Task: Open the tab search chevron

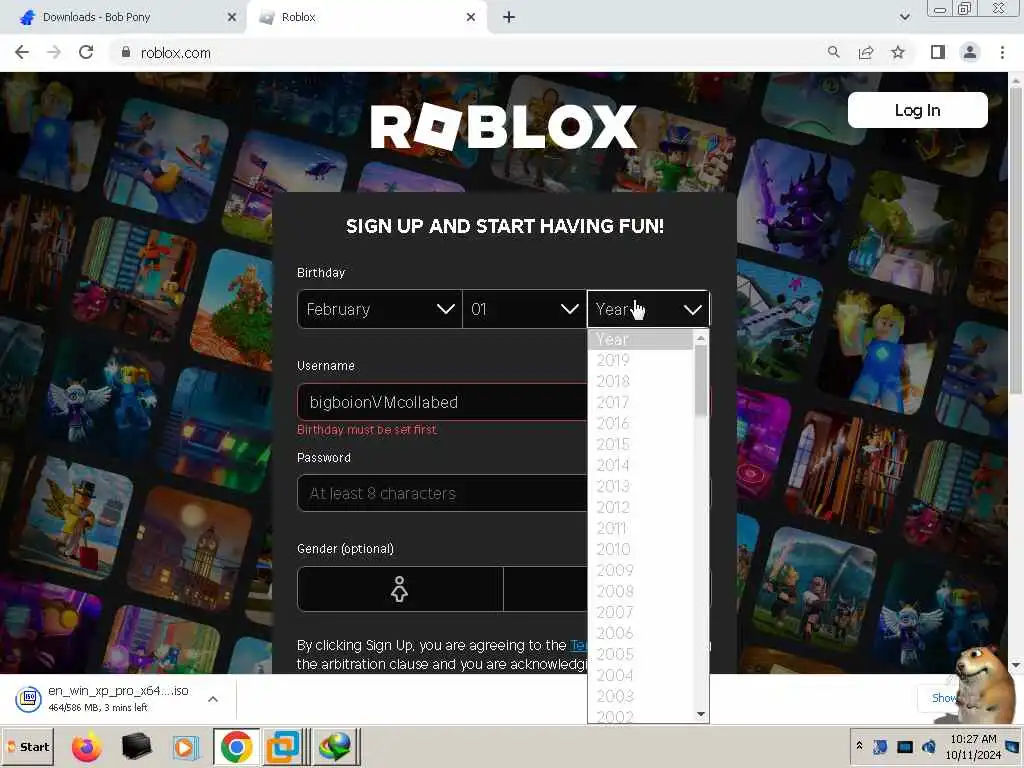Action: (x=904, y=17)
